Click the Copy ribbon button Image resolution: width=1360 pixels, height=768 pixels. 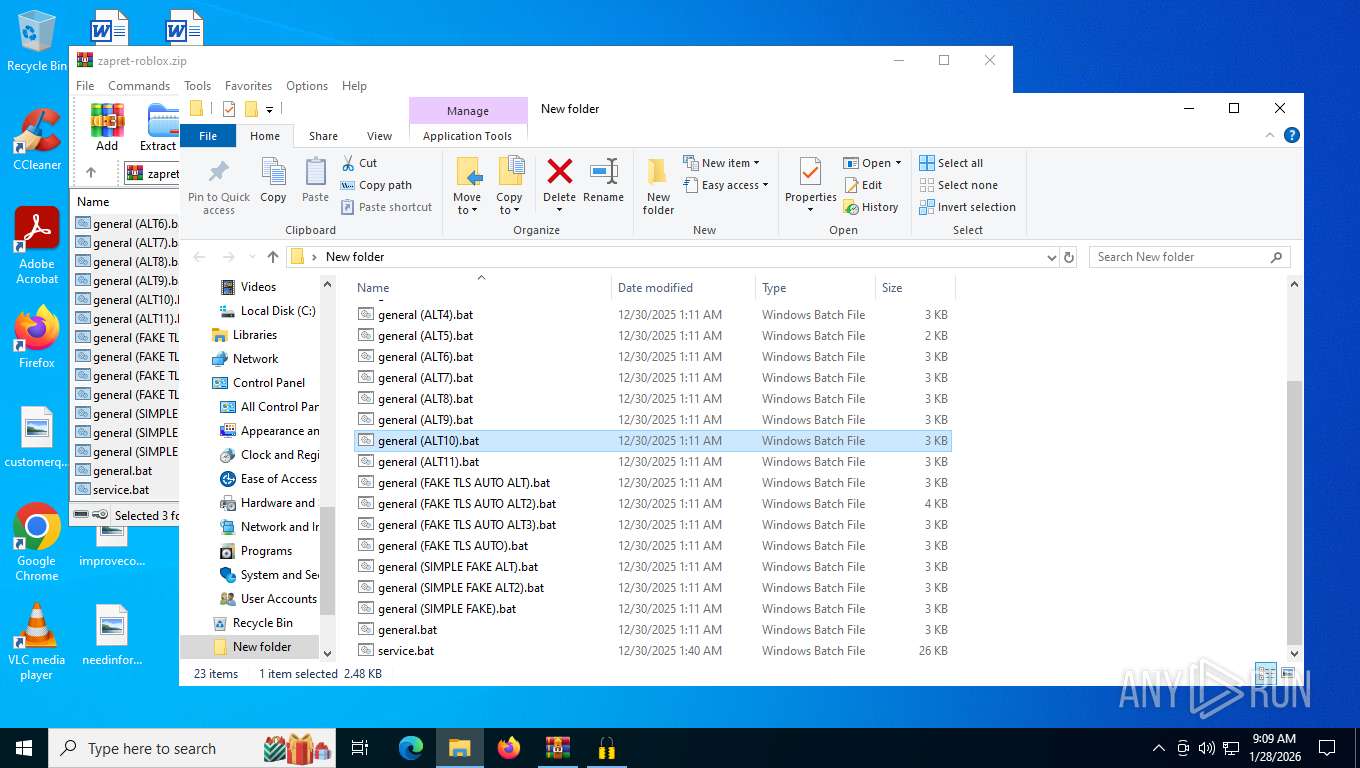pyautogui.click(x=273, y=180)
